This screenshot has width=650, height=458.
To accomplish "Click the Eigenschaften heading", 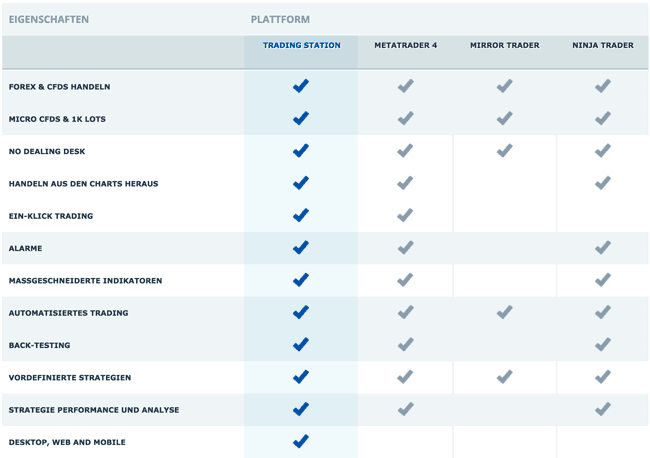I will [x=49, y=19].
